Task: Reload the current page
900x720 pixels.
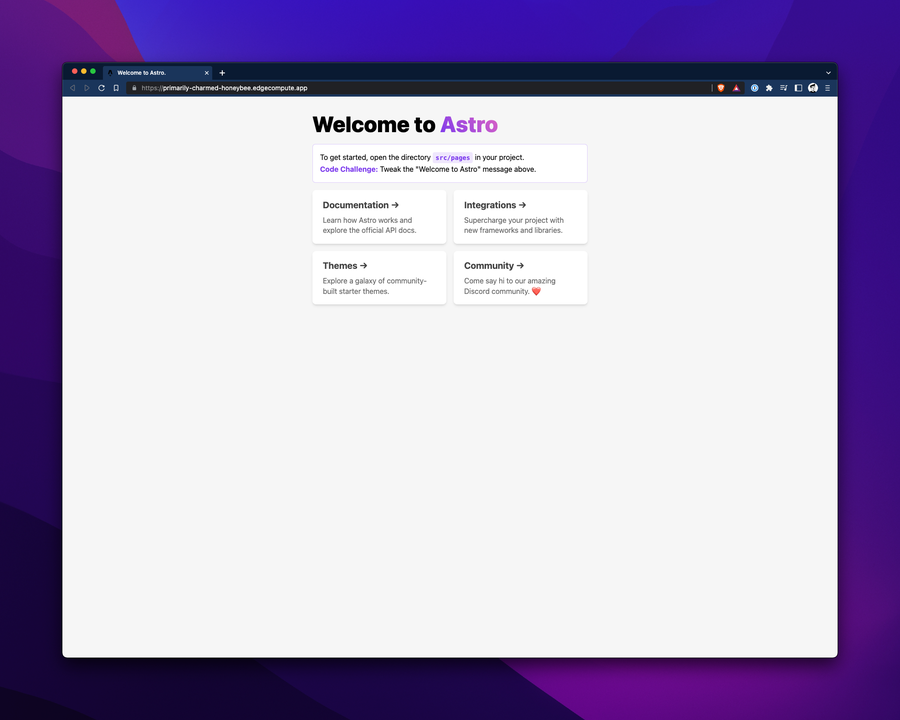Action: pos(102,88)
